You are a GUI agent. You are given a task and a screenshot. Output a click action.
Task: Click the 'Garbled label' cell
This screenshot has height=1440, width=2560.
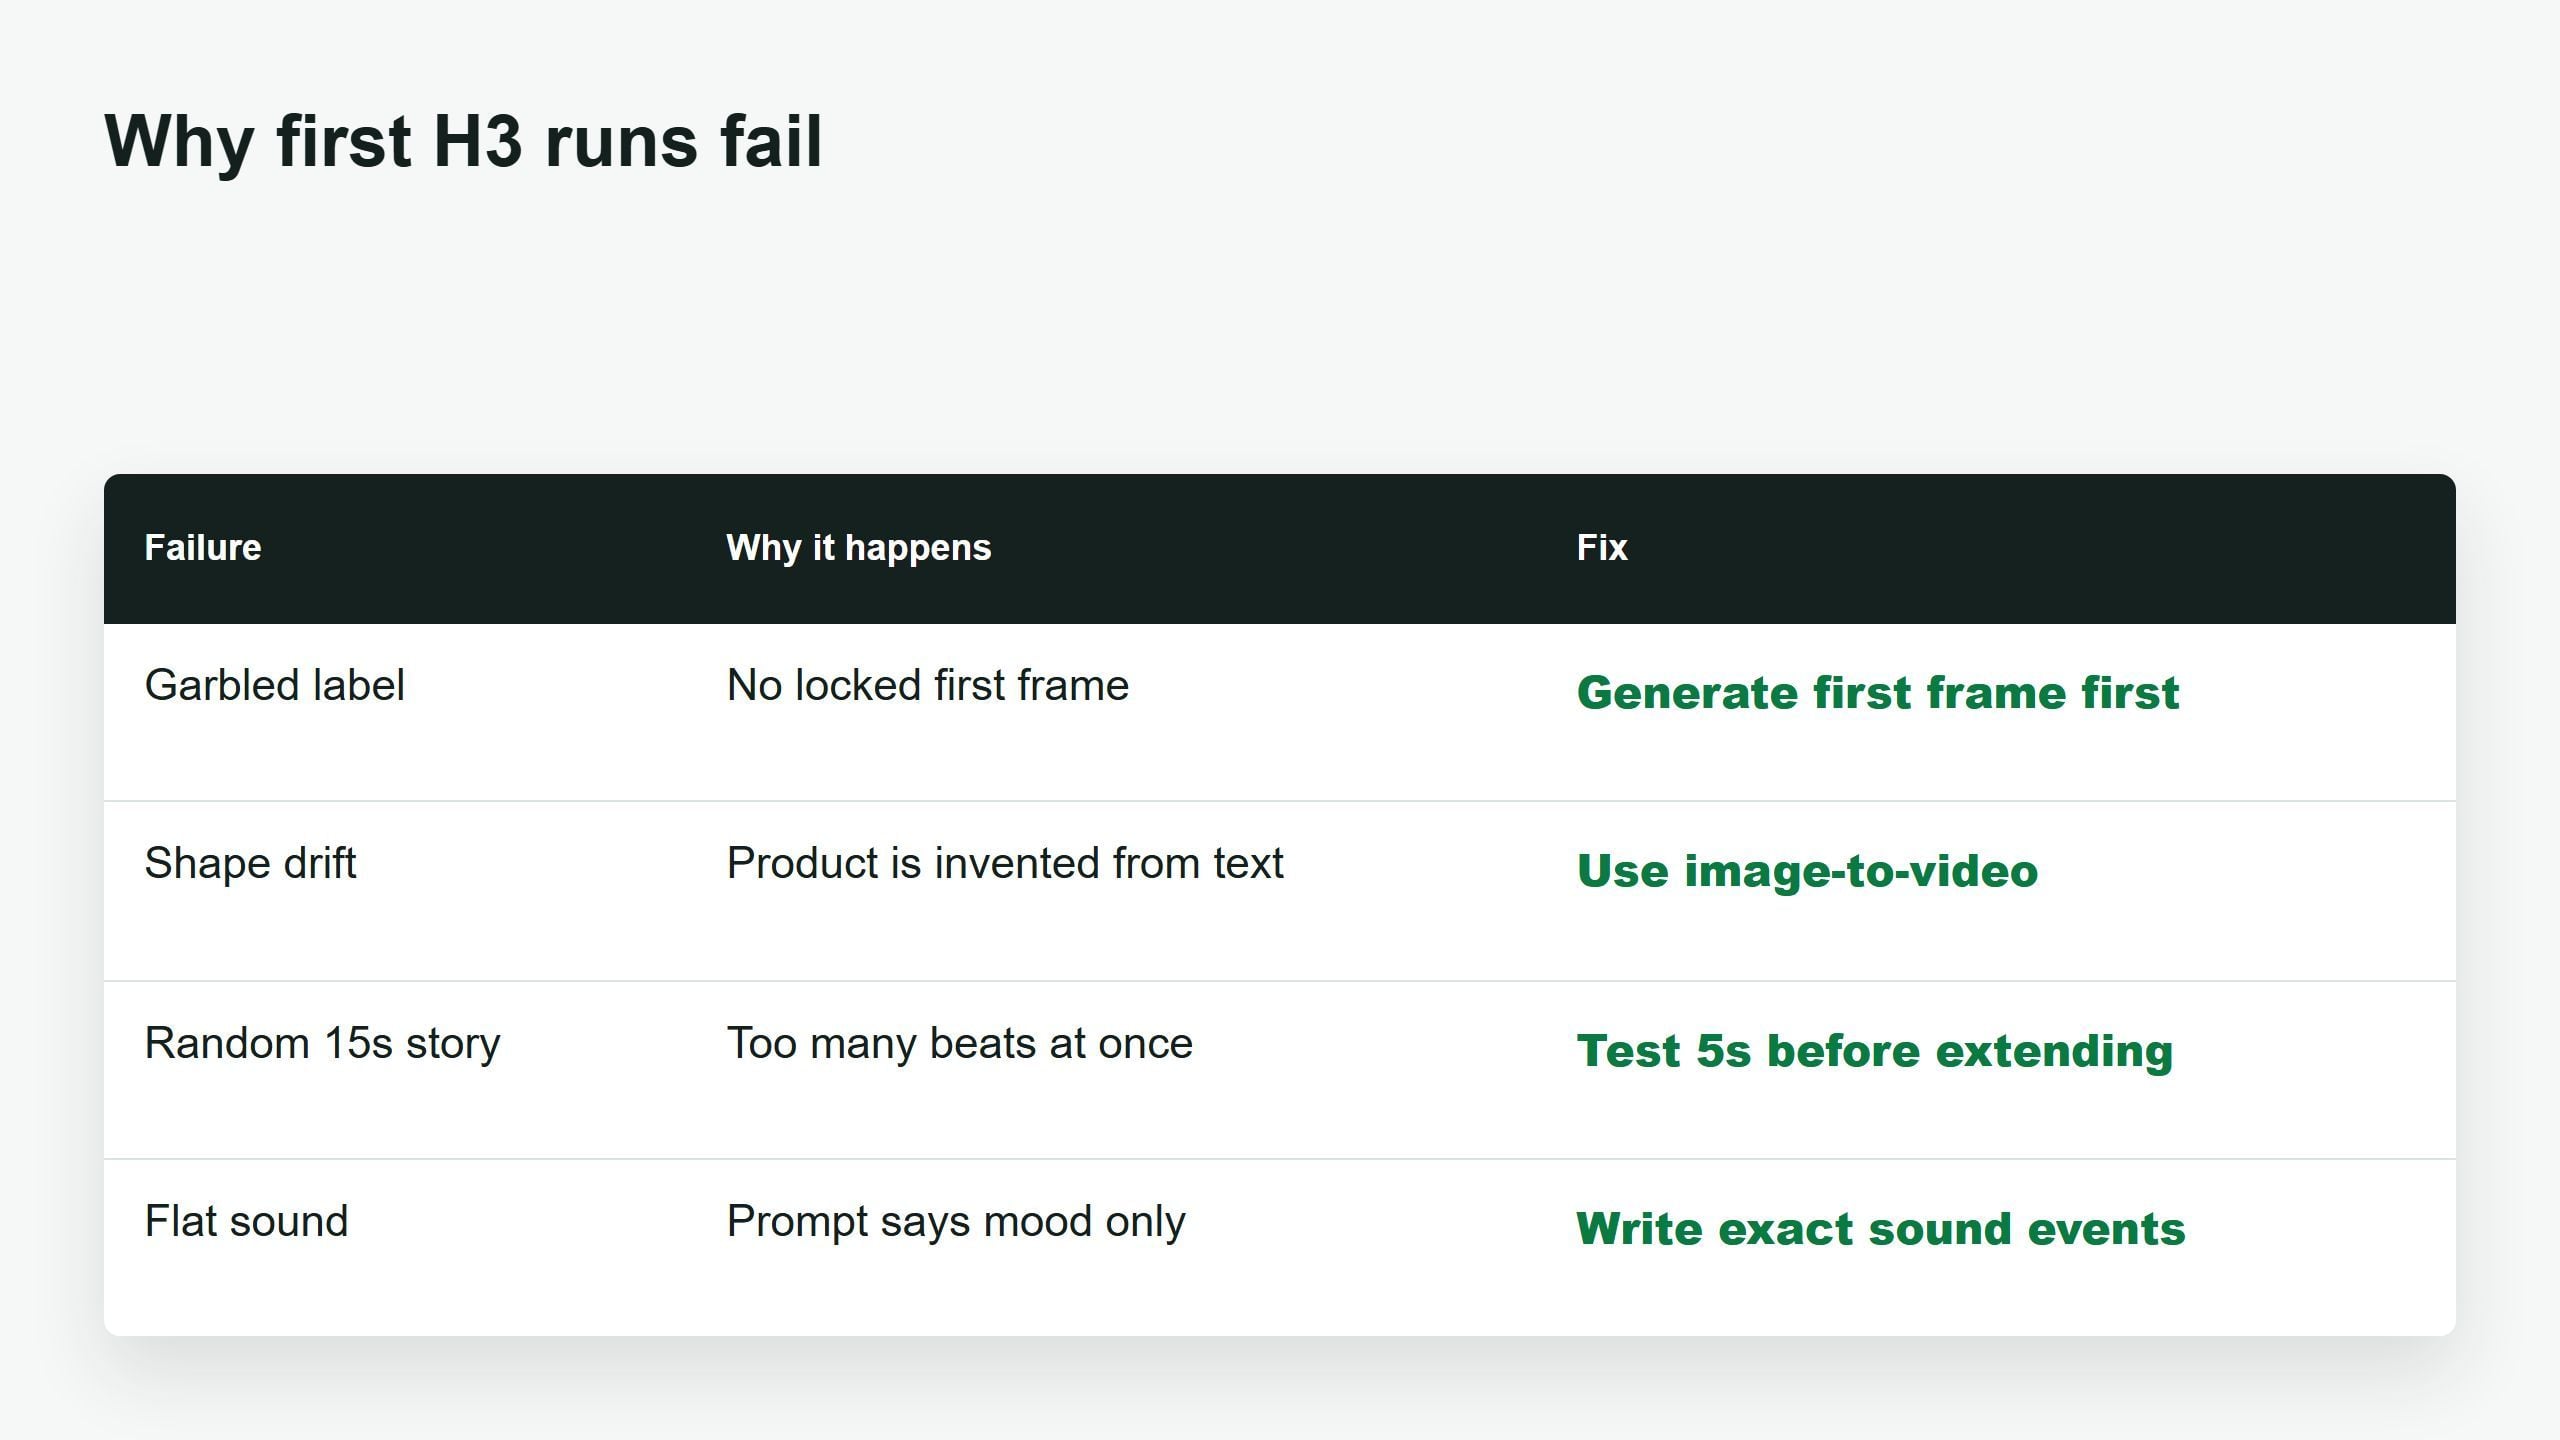pos(275,686)
